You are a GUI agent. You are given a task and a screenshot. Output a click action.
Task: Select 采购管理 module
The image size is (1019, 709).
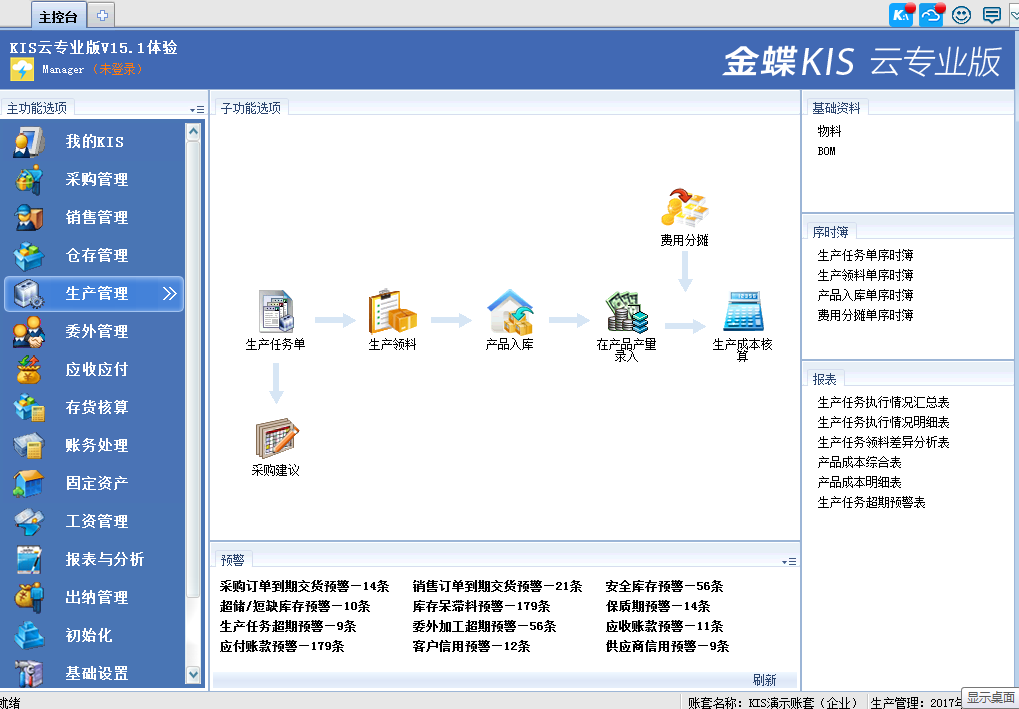coord(94,179)
